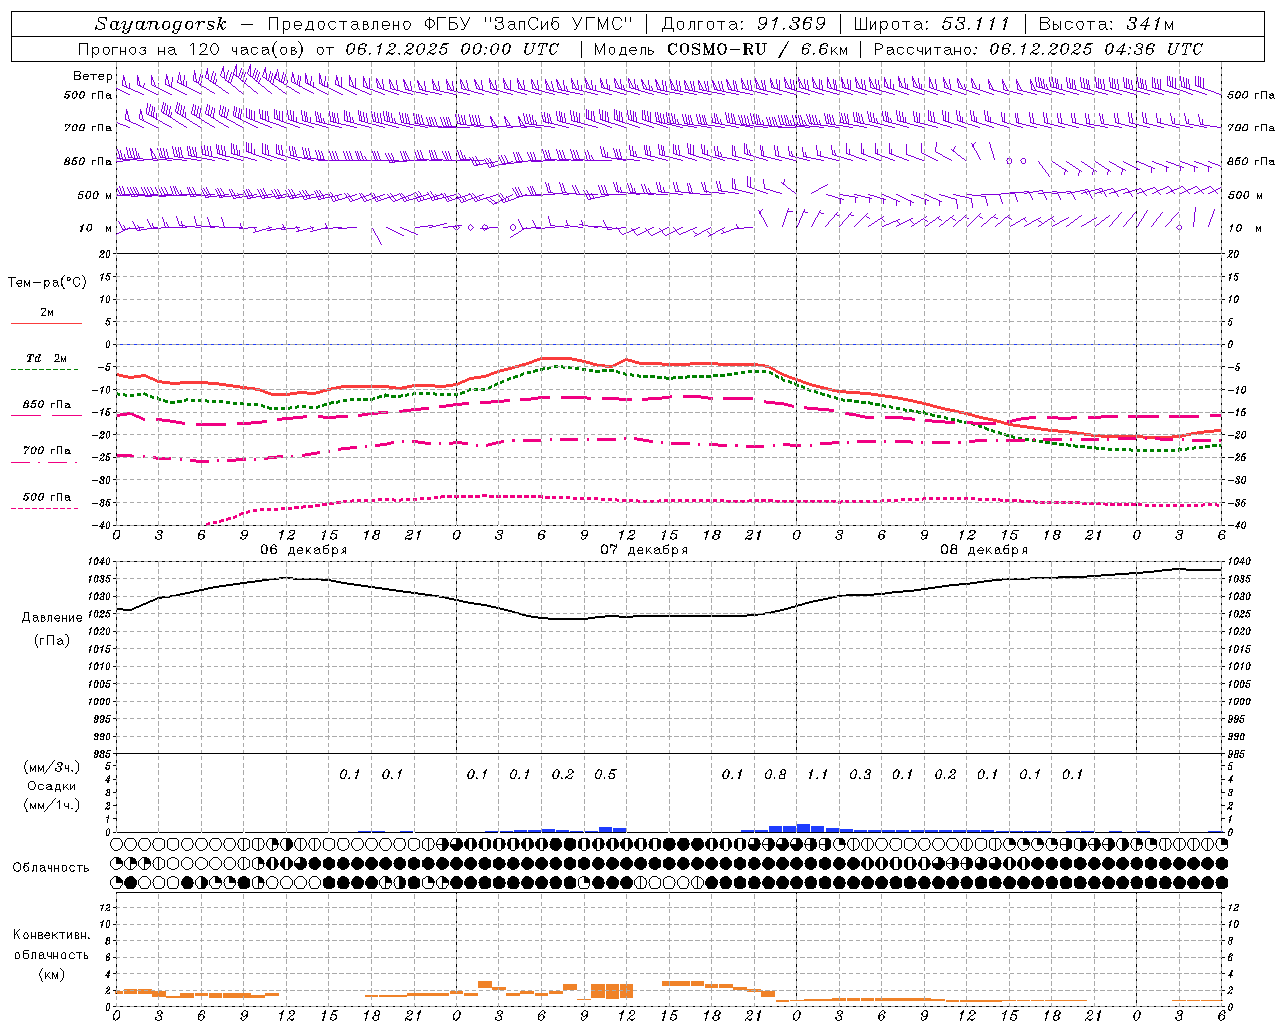Click the 3-hour precipitation value '0.8'

pyautogui.click(x=775, y=774)
